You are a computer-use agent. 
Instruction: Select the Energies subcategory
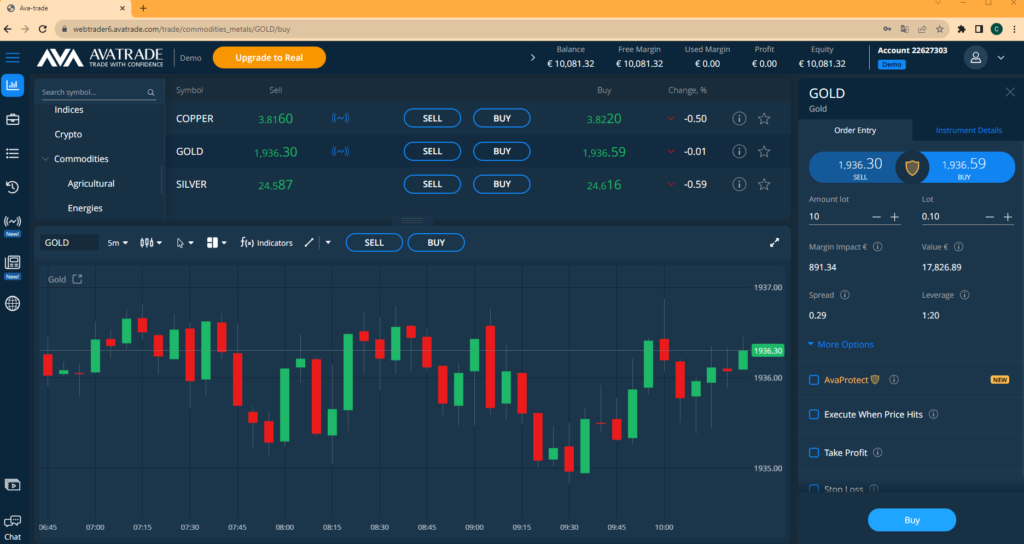tap(85, 208)
